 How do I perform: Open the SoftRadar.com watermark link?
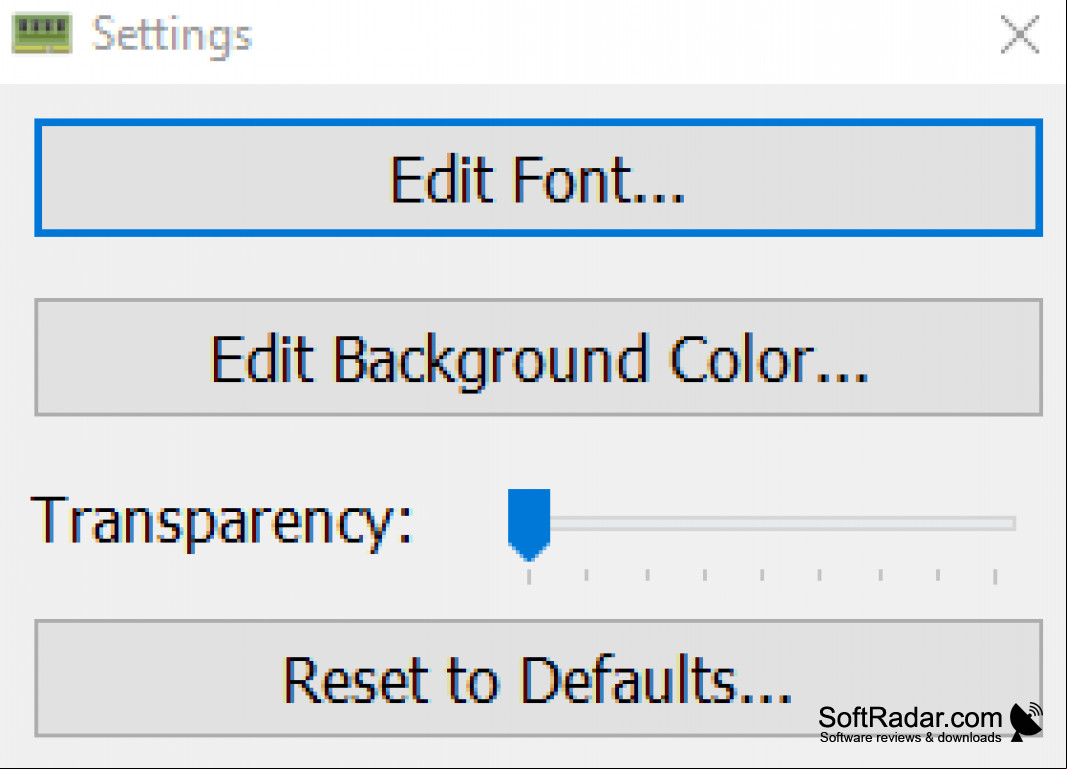[910, 717]
